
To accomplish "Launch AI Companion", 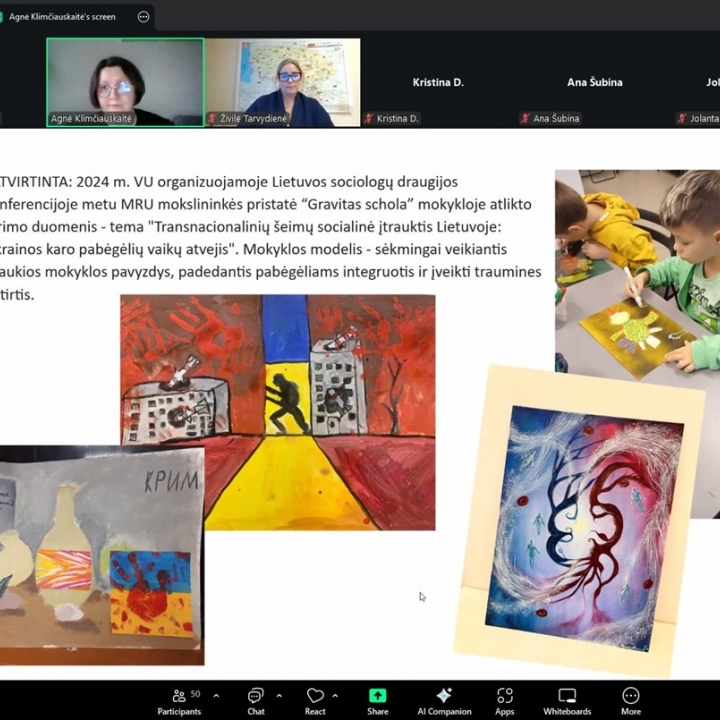I will tap(444, 700).
